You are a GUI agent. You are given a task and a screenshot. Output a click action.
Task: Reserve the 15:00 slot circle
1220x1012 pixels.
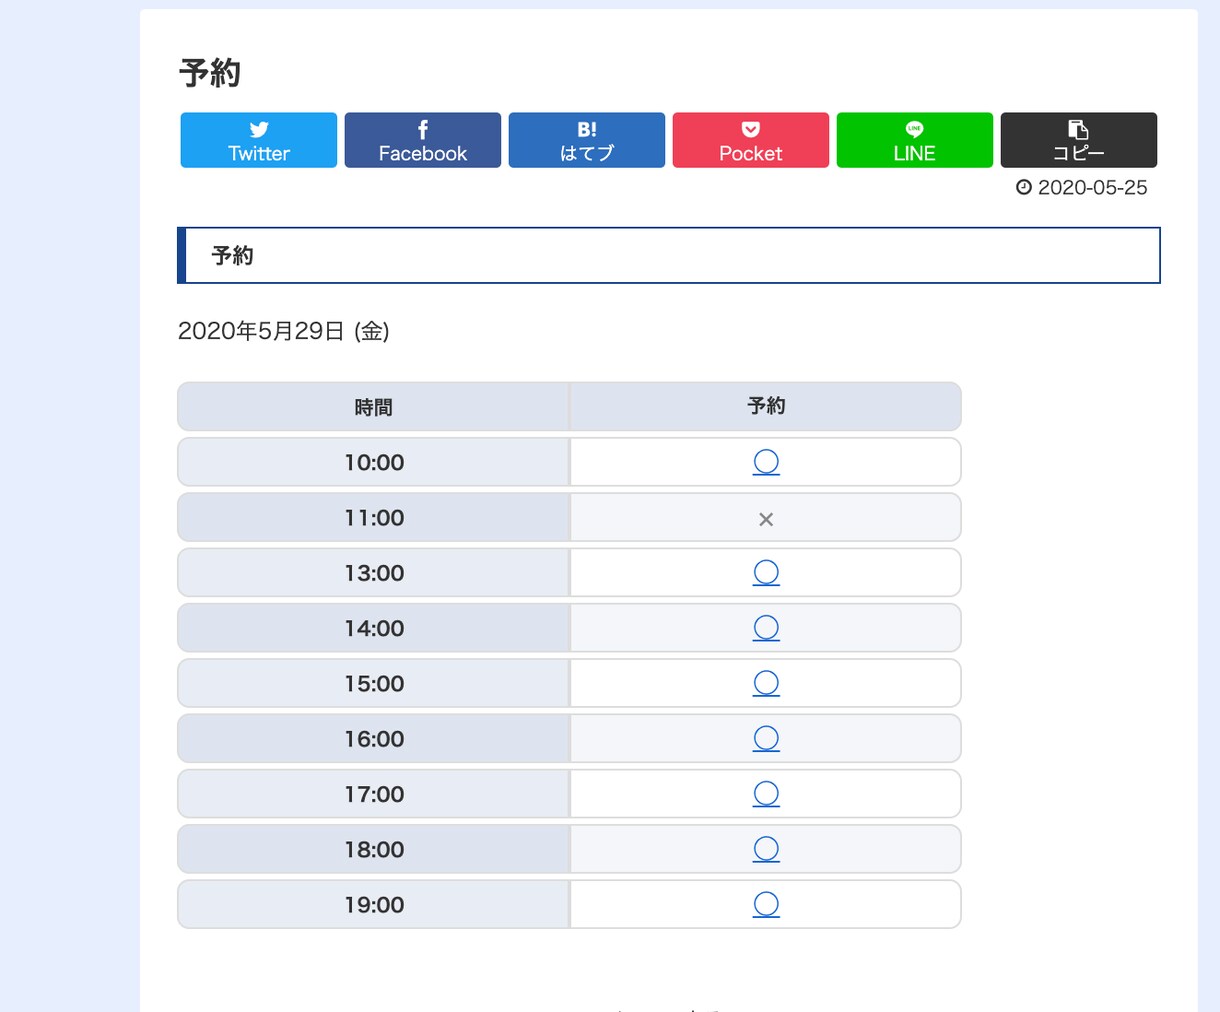766,683
